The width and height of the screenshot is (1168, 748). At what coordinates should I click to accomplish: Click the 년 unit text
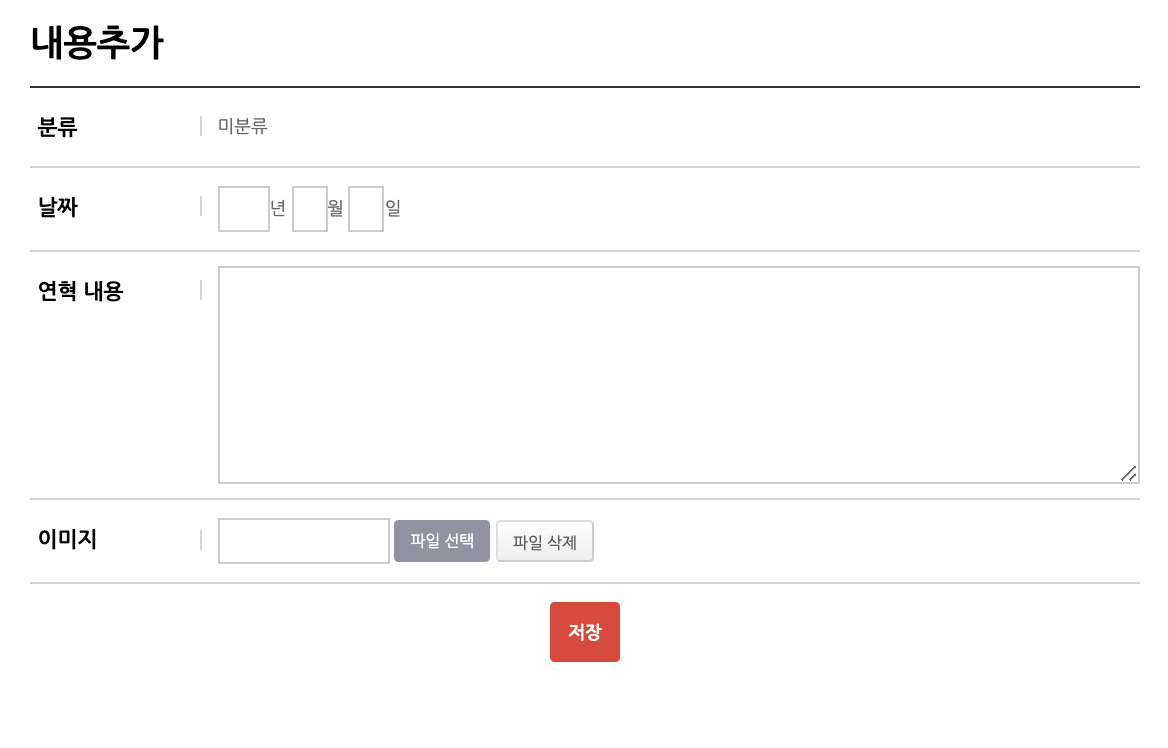(x=278, y=208)
